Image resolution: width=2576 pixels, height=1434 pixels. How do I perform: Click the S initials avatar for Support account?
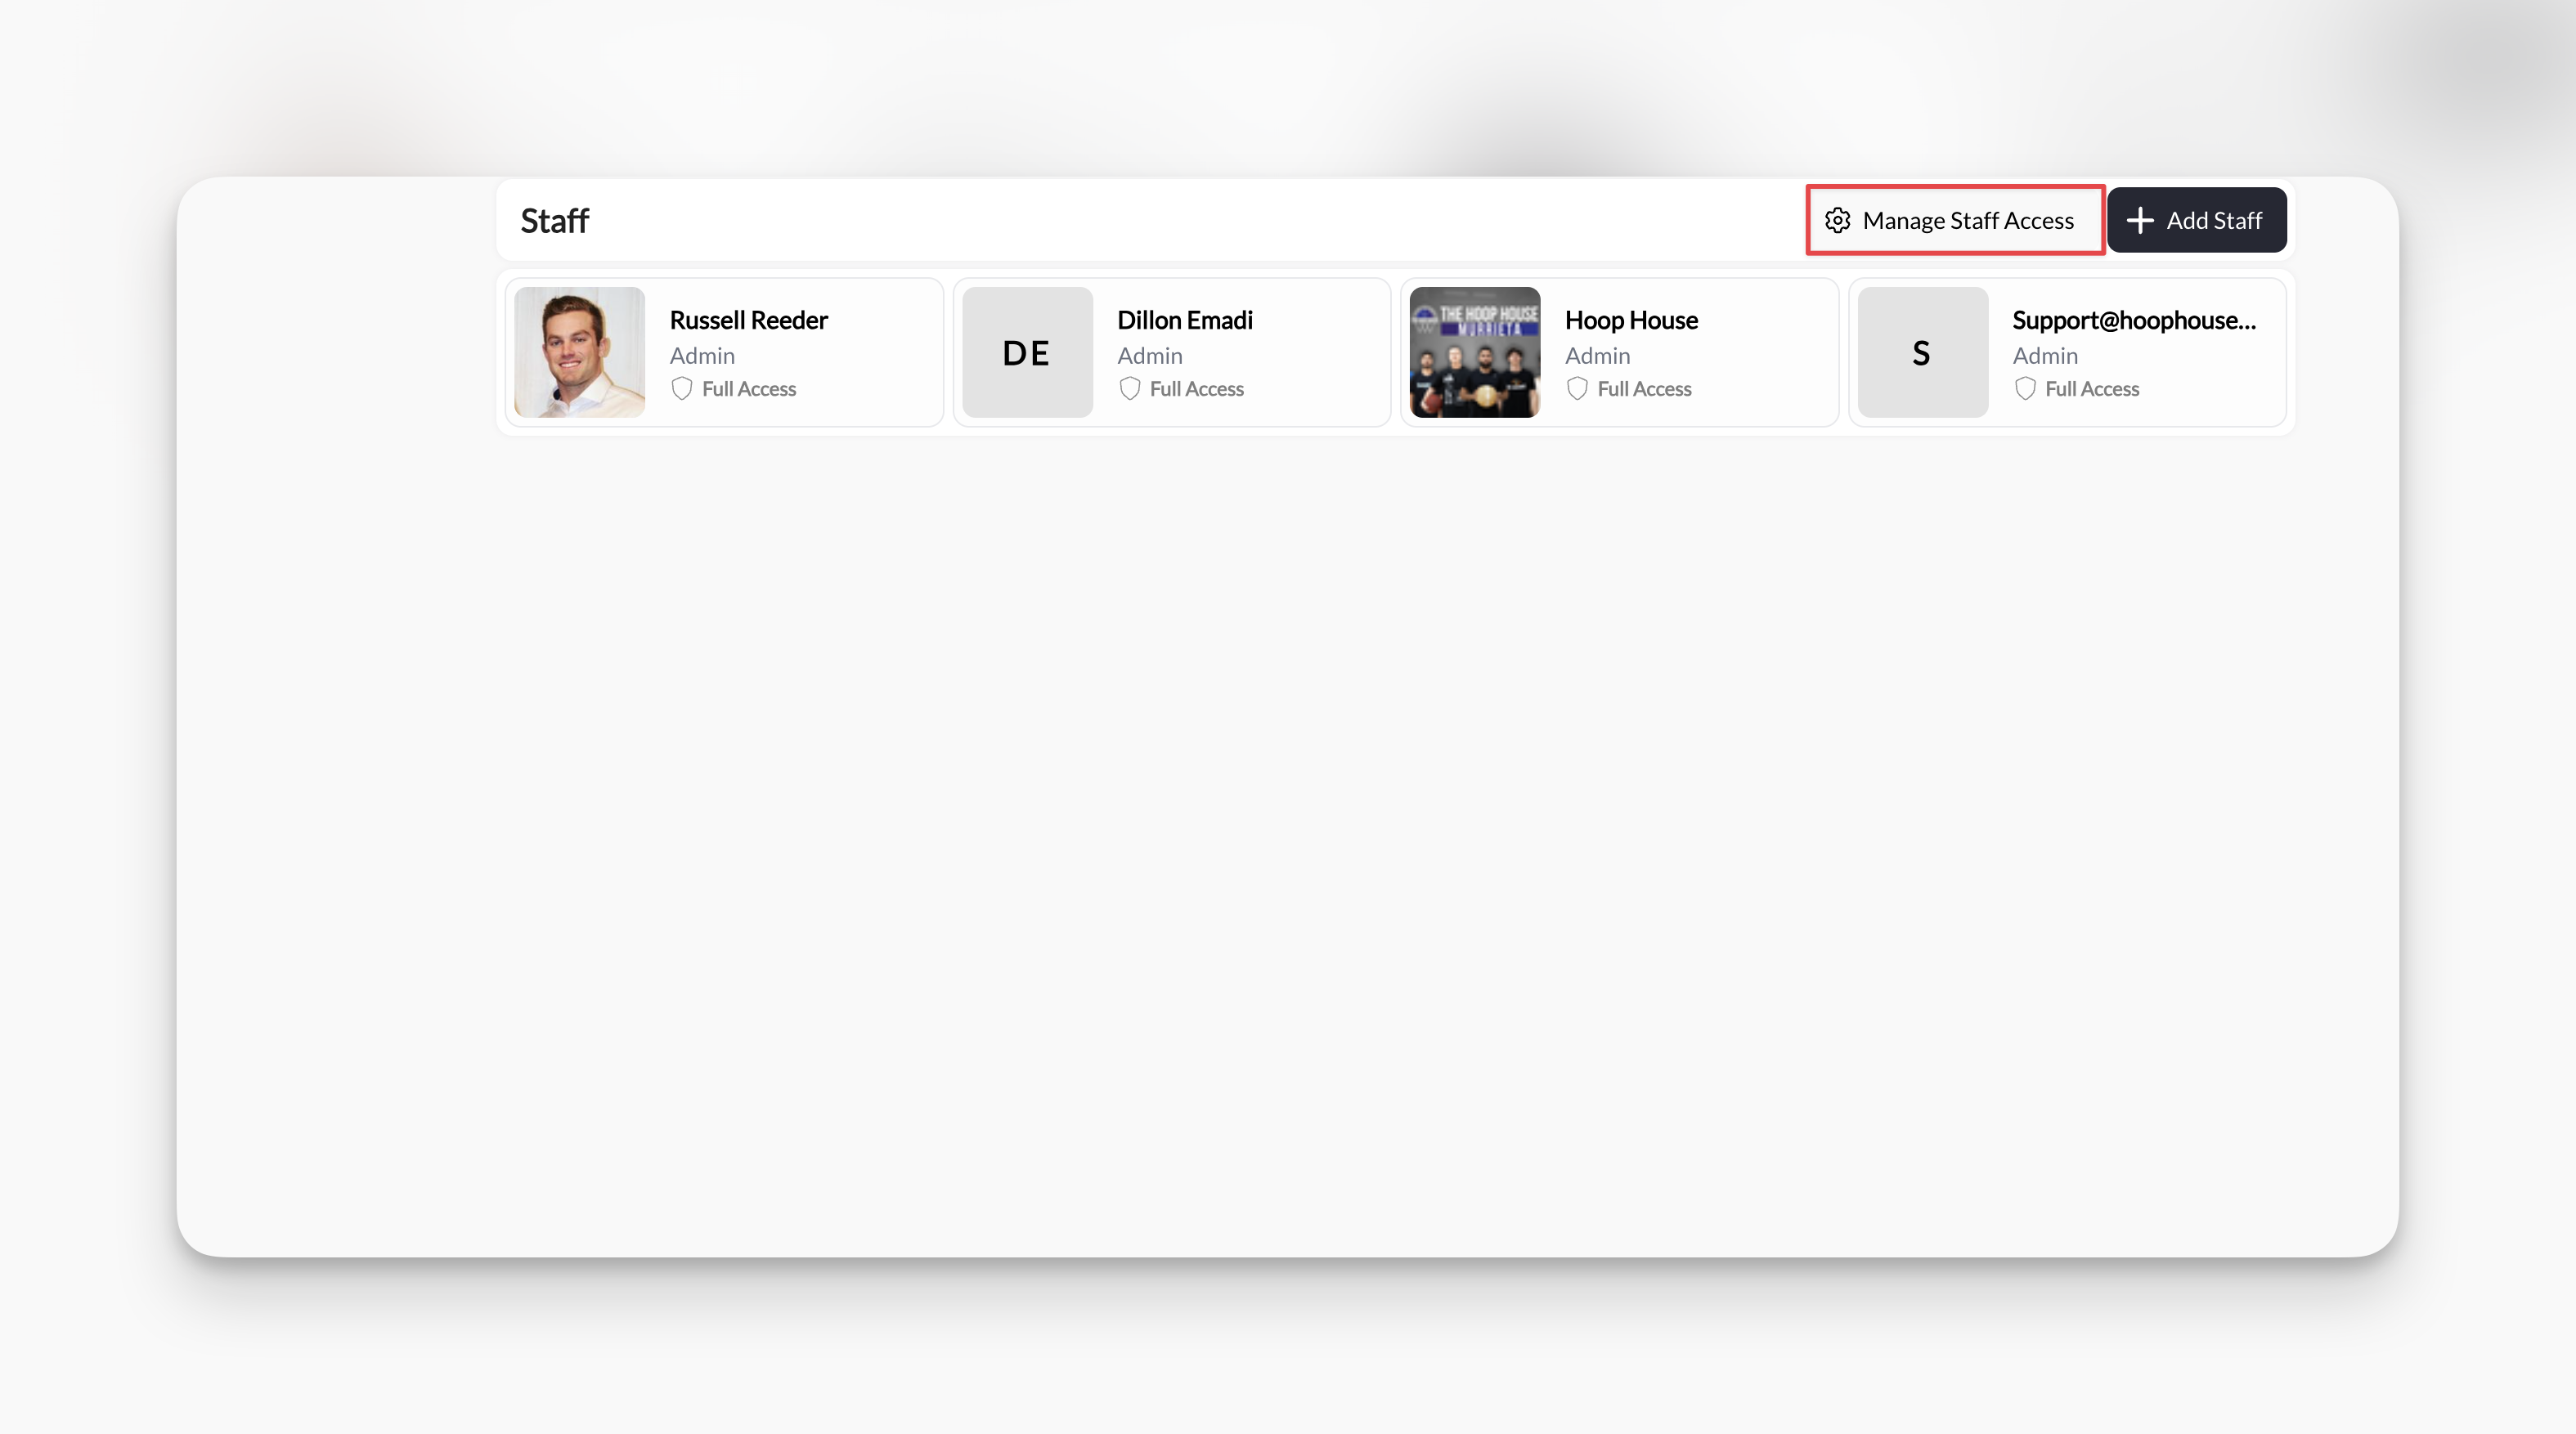(1921, 352)
